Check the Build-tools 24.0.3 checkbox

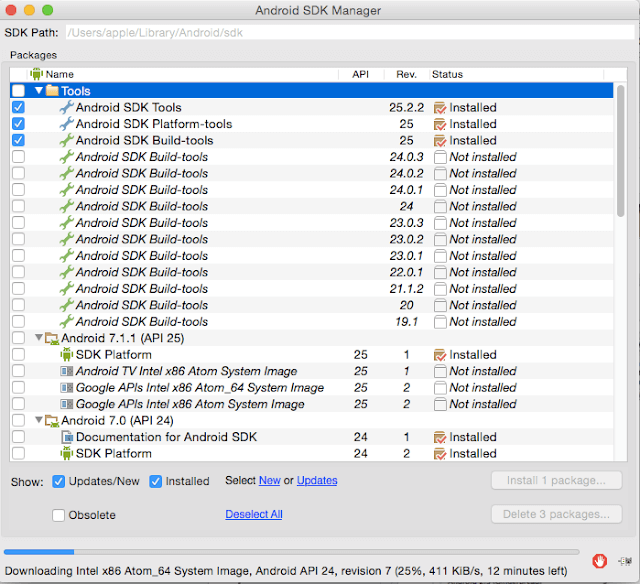(x=18, y=156)
